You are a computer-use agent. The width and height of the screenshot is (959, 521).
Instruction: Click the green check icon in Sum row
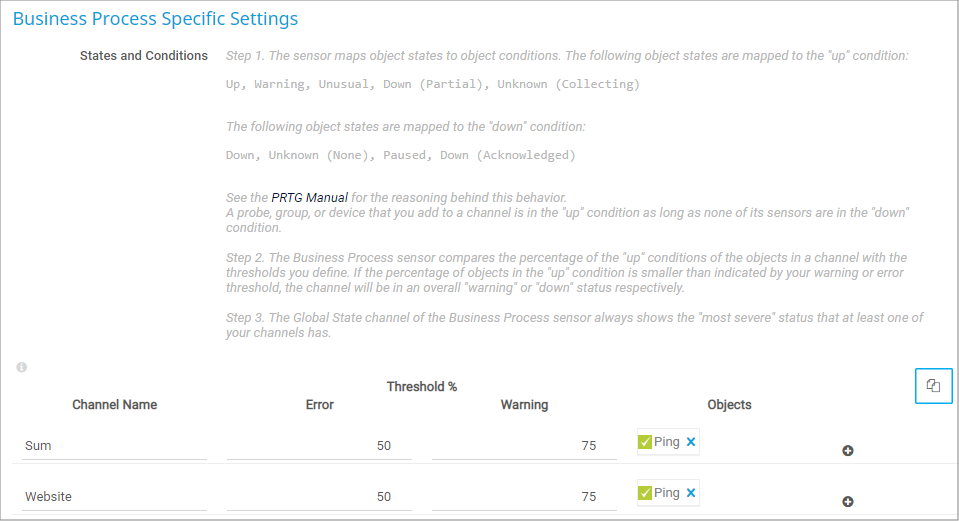645,442
